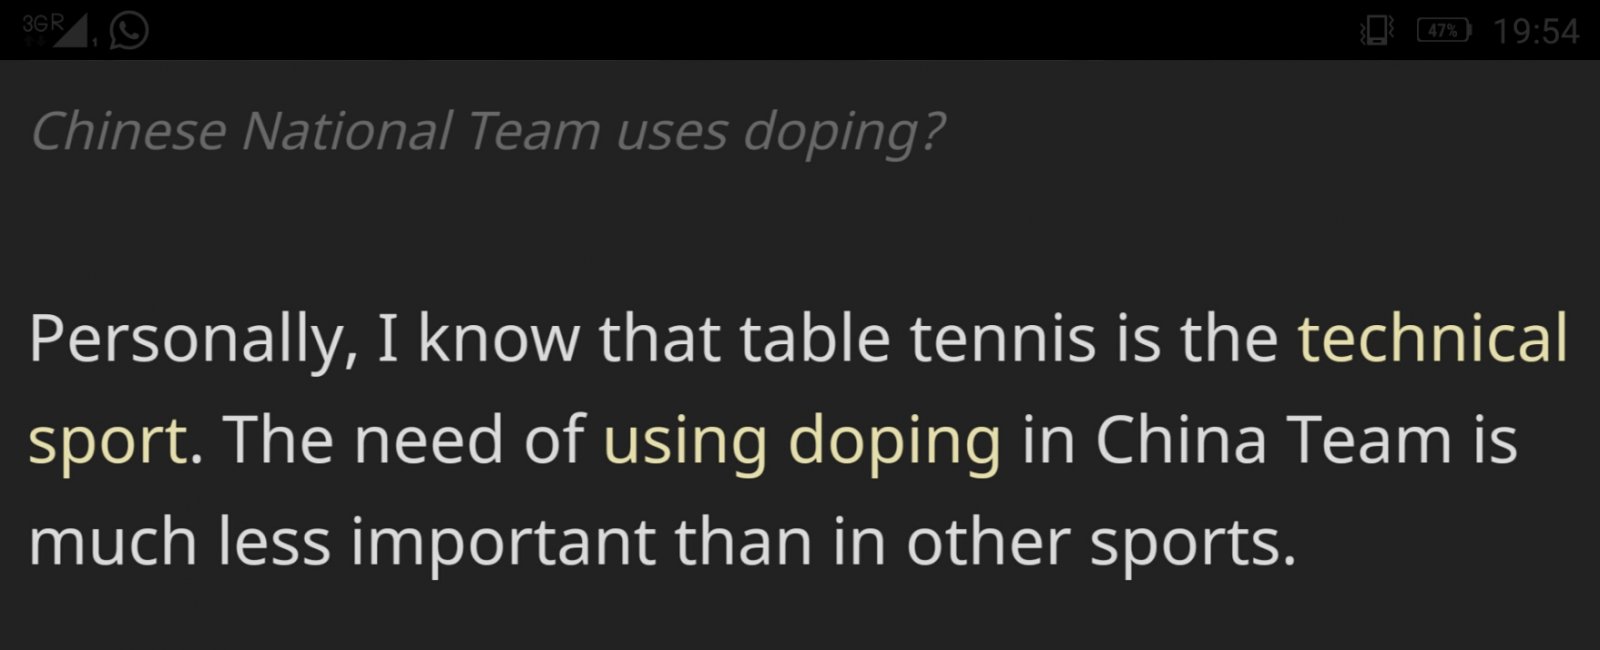Click the word 'important' in last line
Screen dimensions: 1600x650
click(x=502, y=542)
